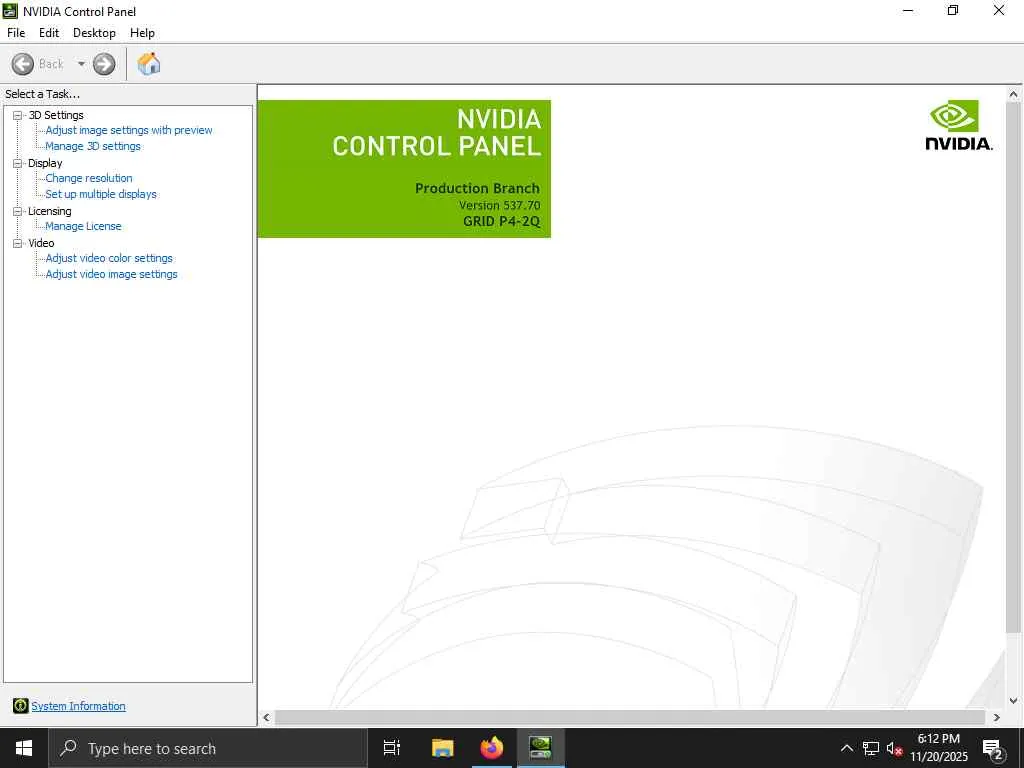Image resolution: width=1024 pixels, height=768 pixels.
Task: Click the vertical scrollbar down arrow
Action: pos(1014,701)
